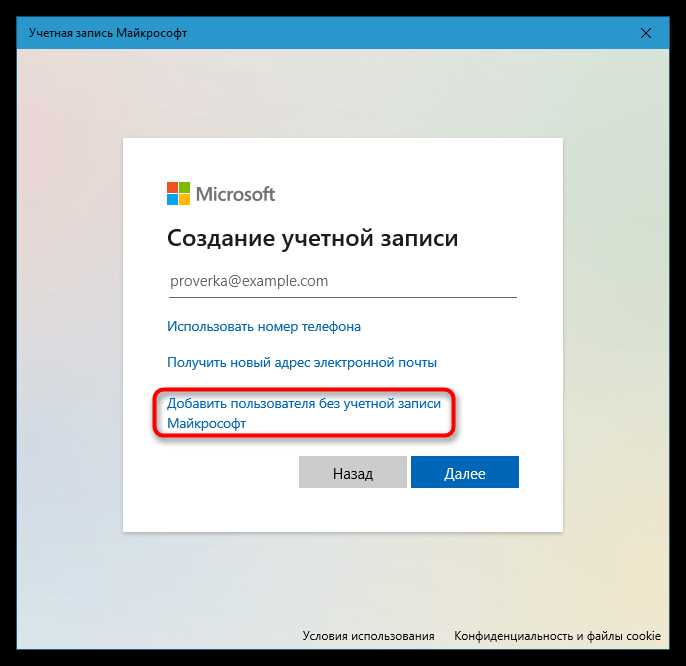The width and height of the screenshot is (686, 666).
Task: Open Конфиденциальность и файлы cookie link
Action: coord(557,636)
